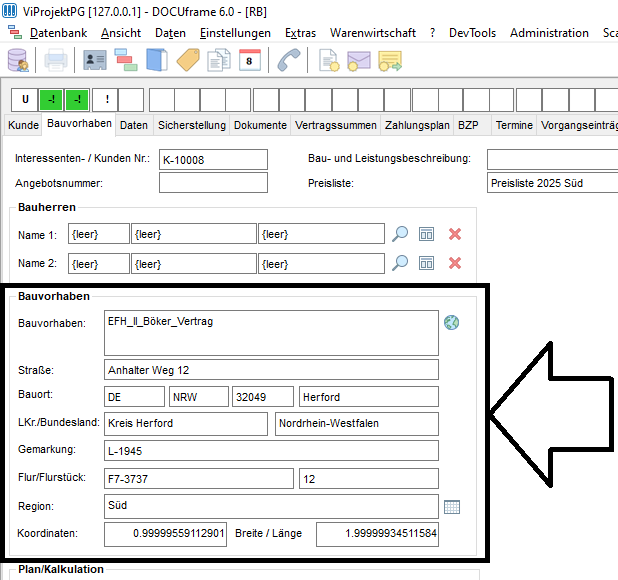Screen dimensions: 618x580
Task: Click the Straße field with Anhalter Weg 12
Action: pos(271,370)
